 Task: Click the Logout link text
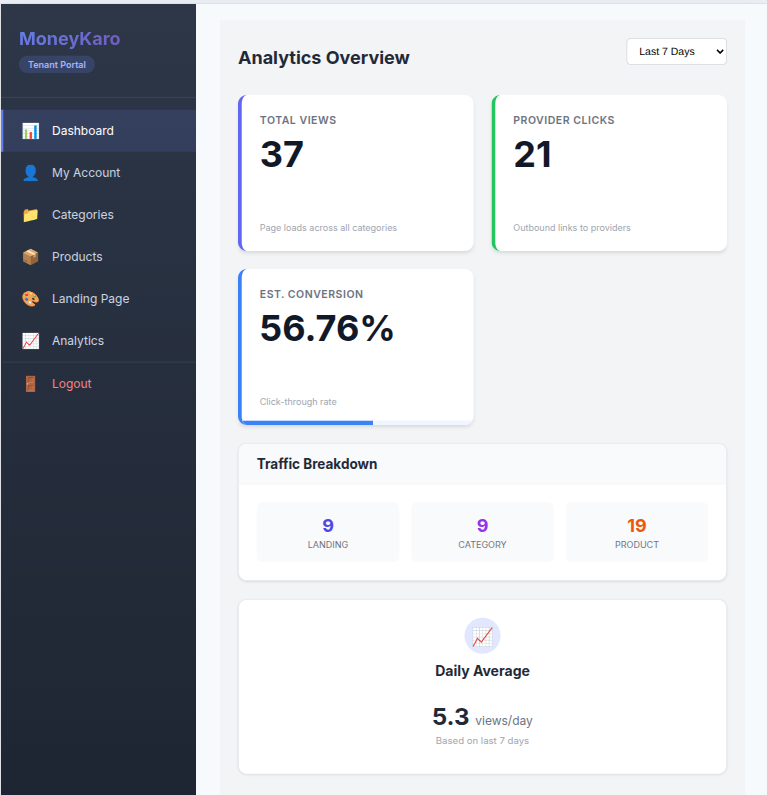[x=71, y=384]
